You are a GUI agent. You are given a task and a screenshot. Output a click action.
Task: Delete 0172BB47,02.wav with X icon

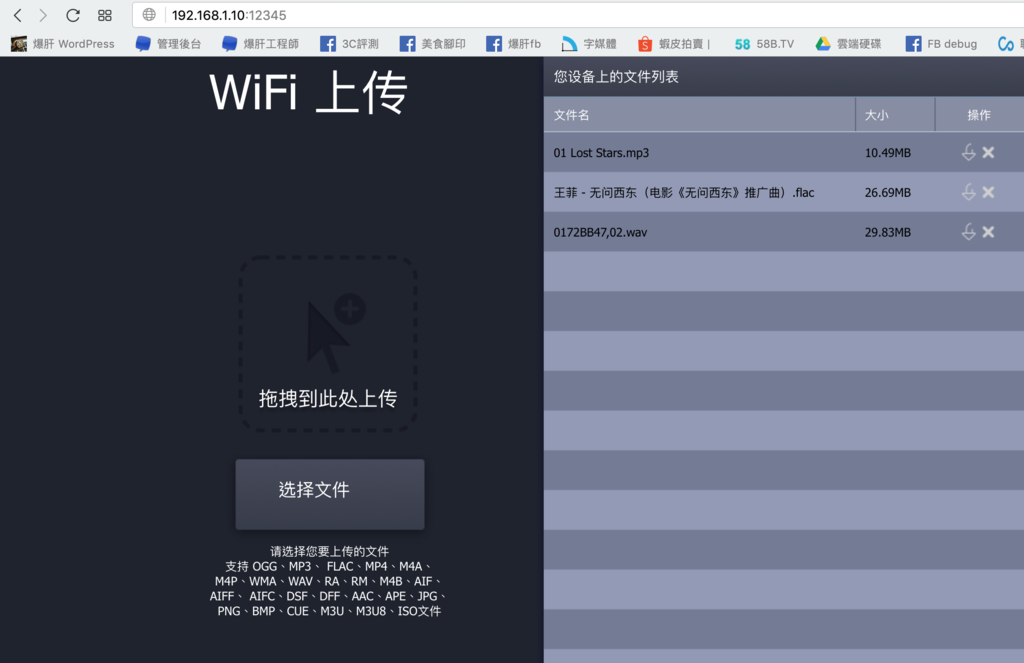click(x=988, y=232)
